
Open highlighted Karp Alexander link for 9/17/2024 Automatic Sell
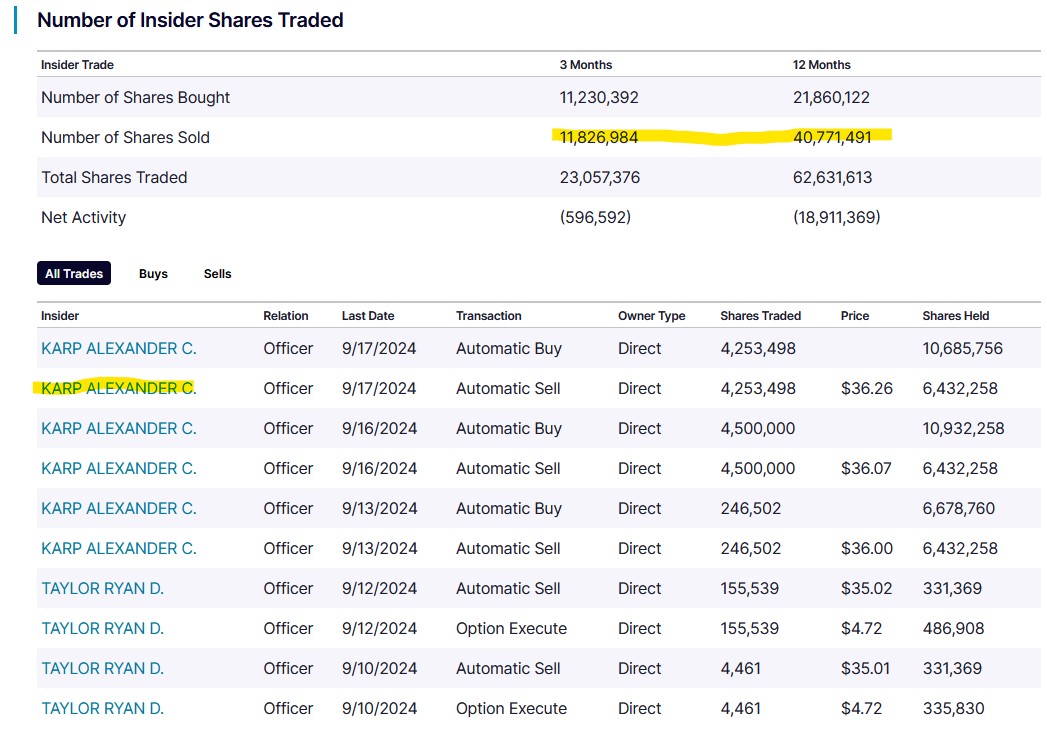point(119,389)
